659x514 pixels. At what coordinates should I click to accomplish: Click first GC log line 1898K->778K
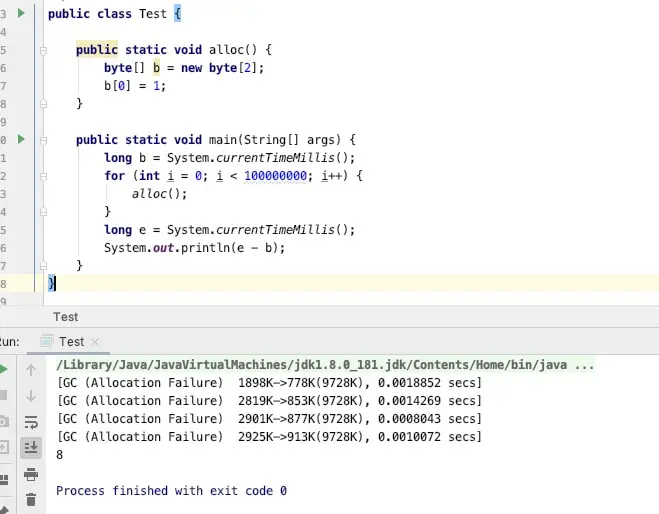click(269, 383)
